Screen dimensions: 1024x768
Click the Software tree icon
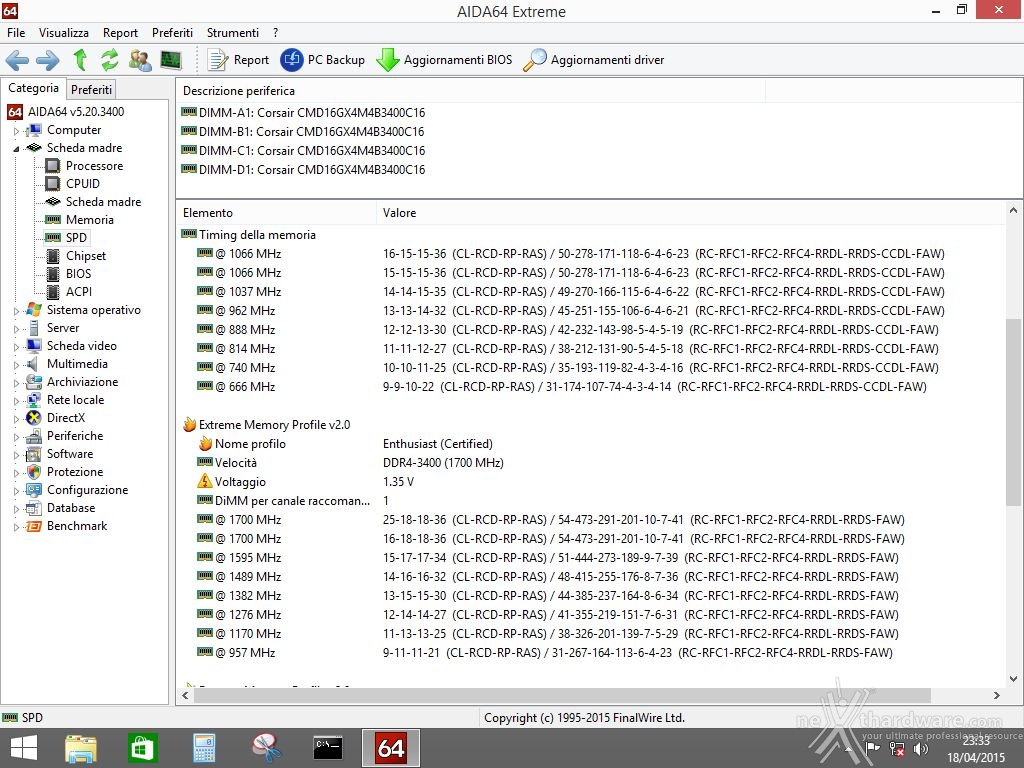point(33,454)
